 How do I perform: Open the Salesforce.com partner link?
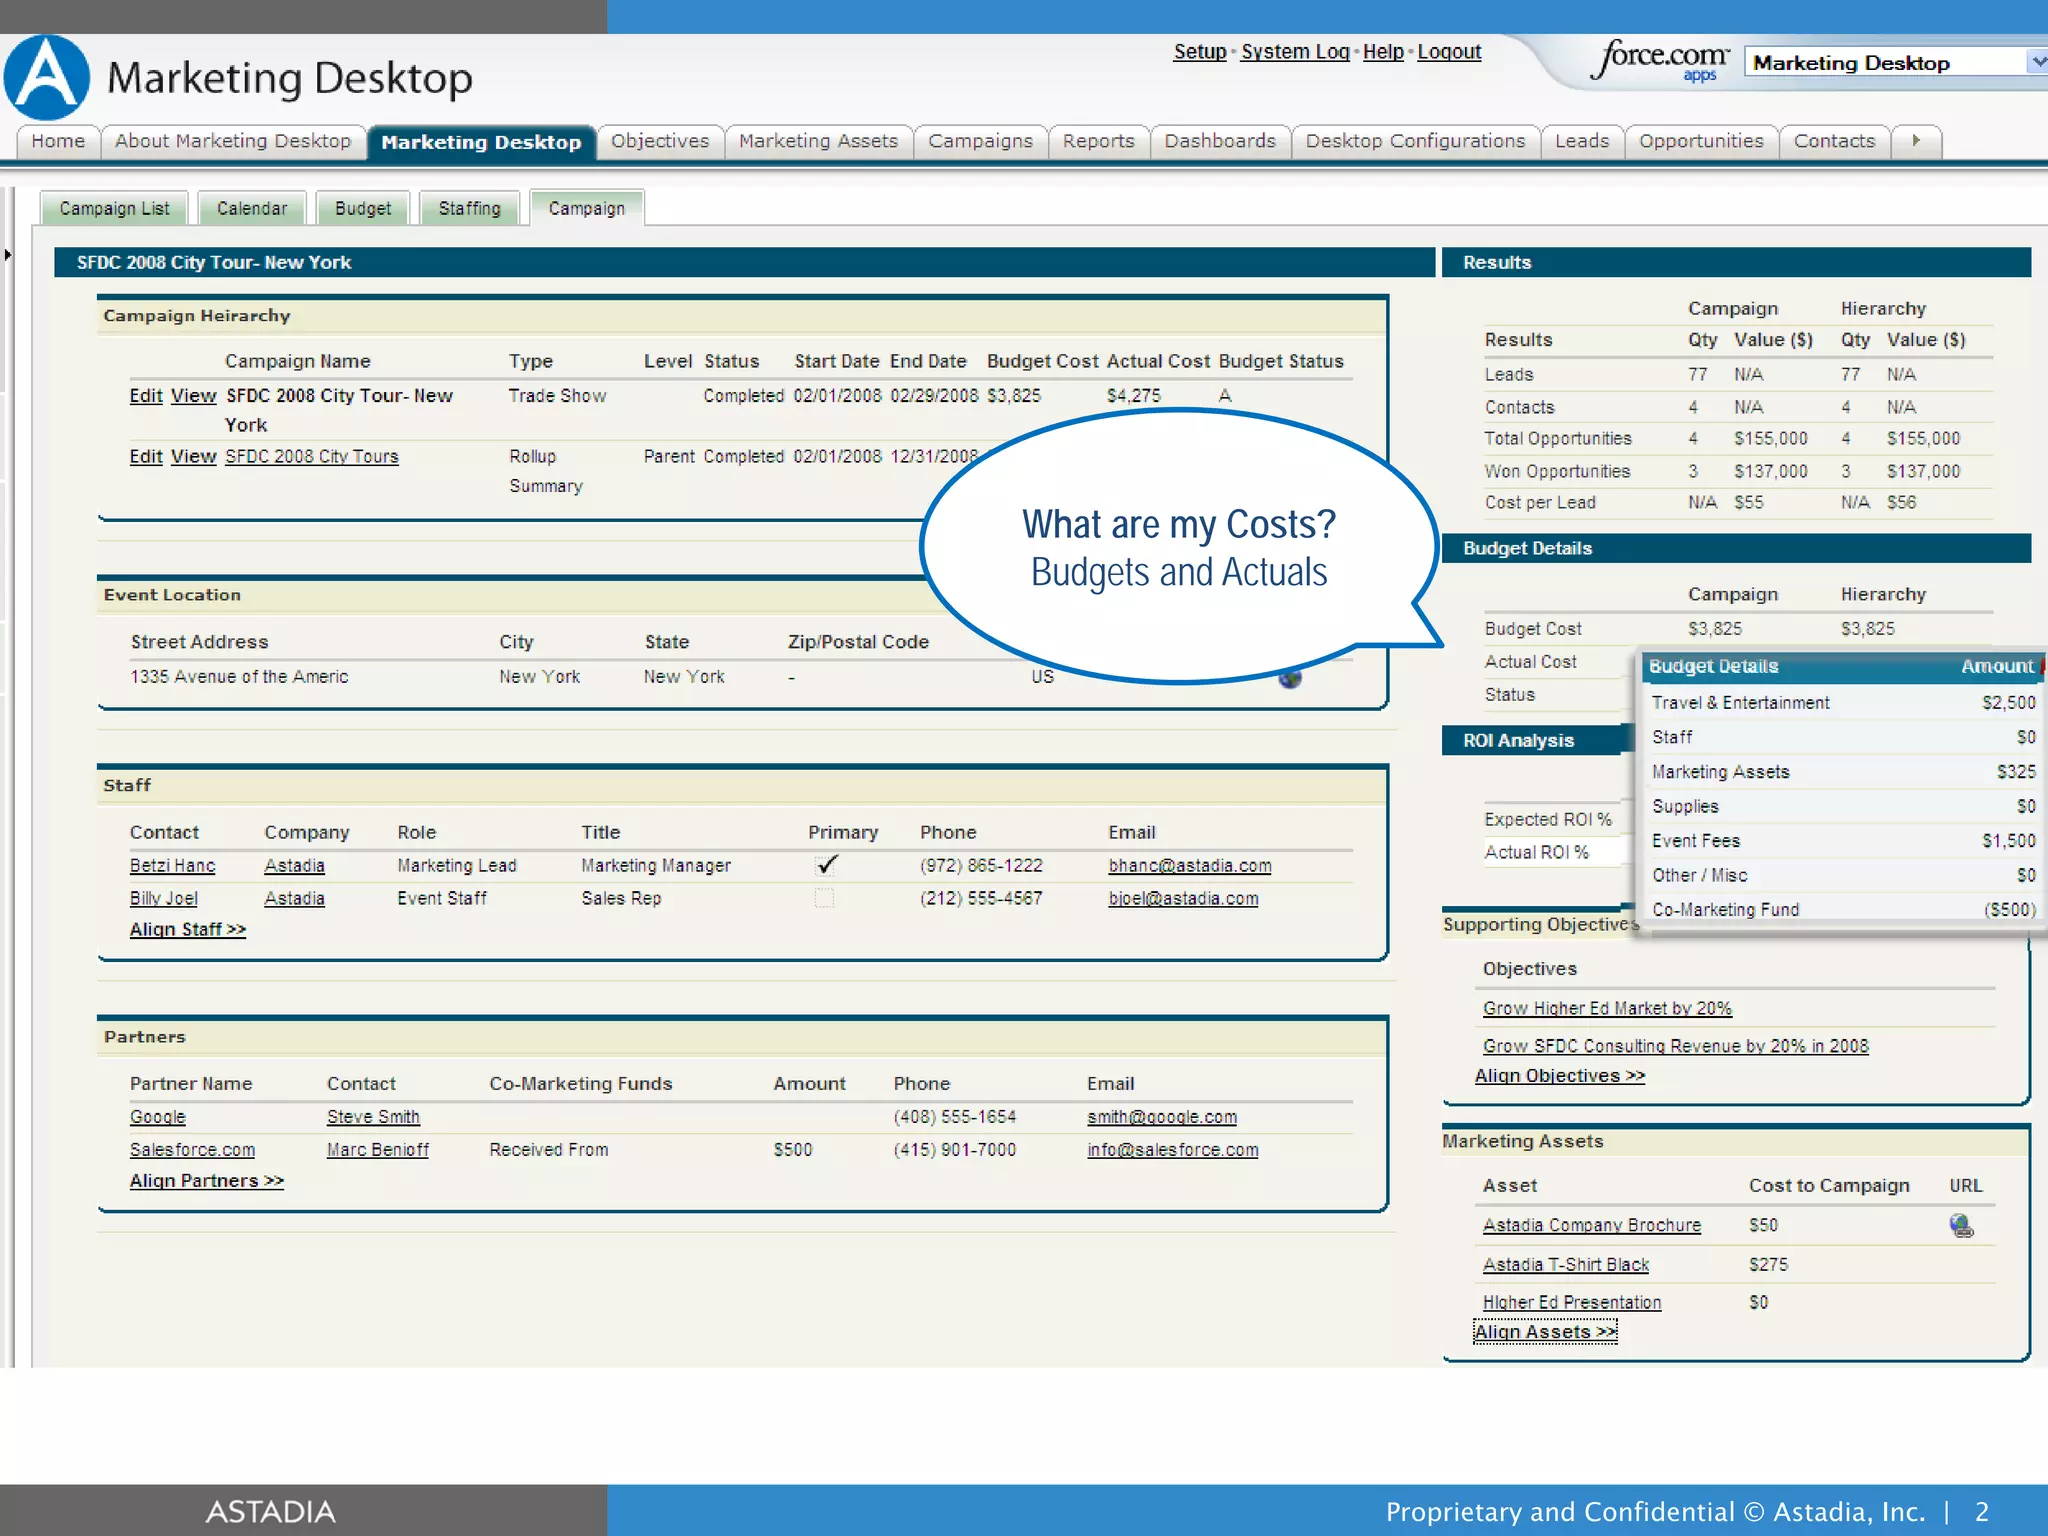point(192,1150)
